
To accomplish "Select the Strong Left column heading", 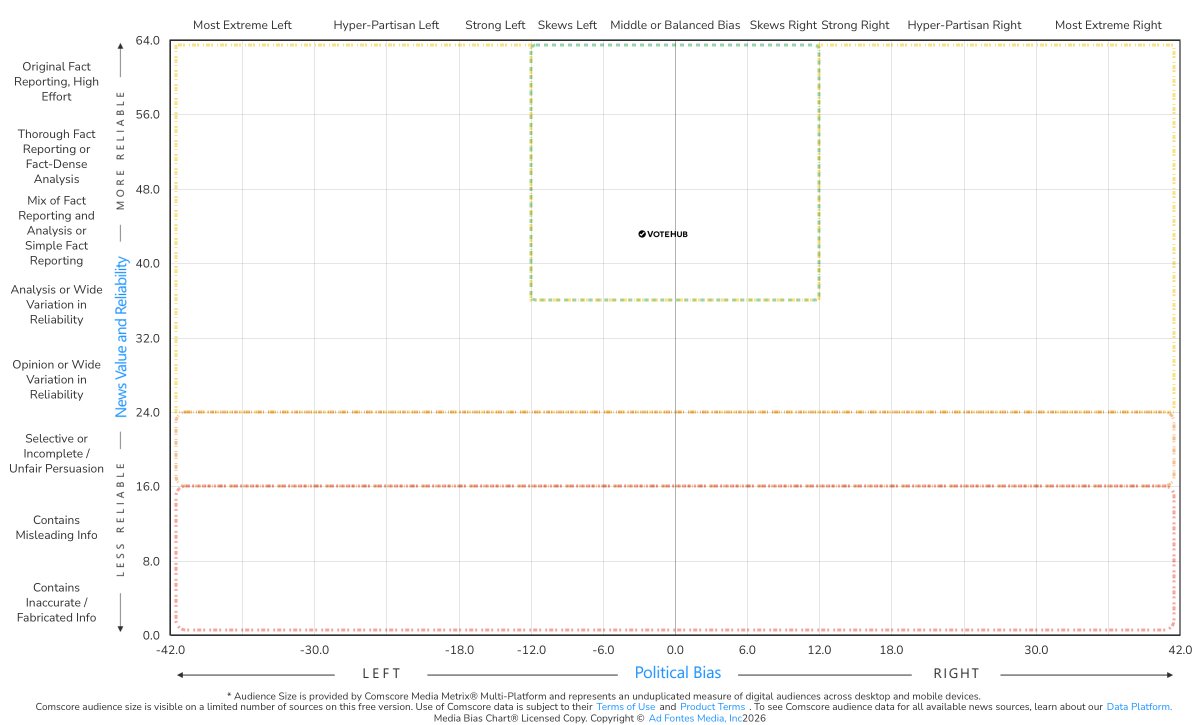I will 495,25.
